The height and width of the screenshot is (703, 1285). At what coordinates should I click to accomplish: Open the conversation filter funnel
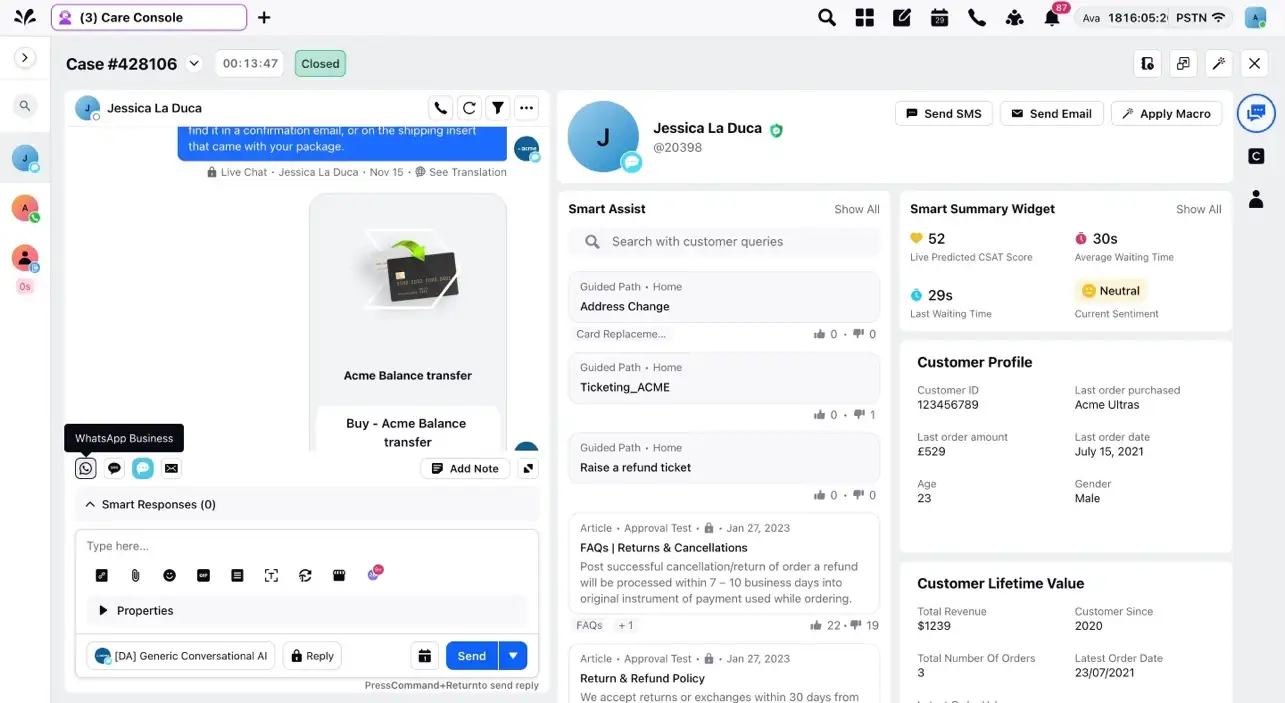pyautogui.click(x=498, y=107)
